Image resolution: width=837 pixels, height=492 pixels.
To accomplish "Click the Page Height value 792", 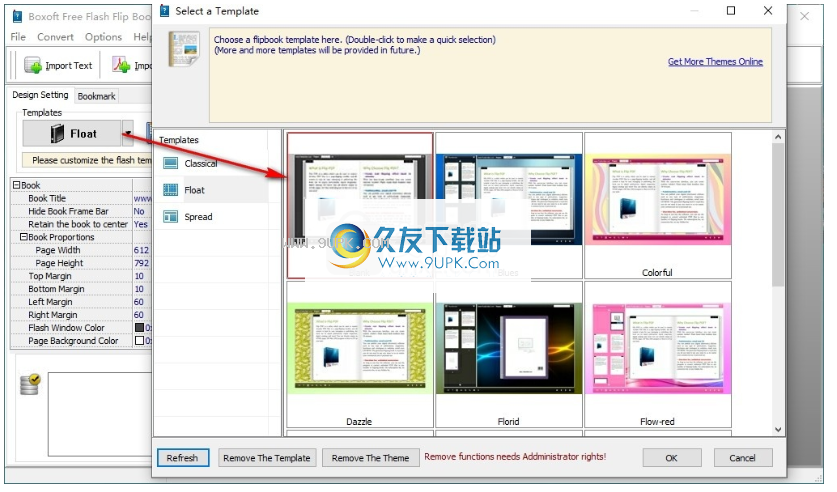I will pos(141,263).
